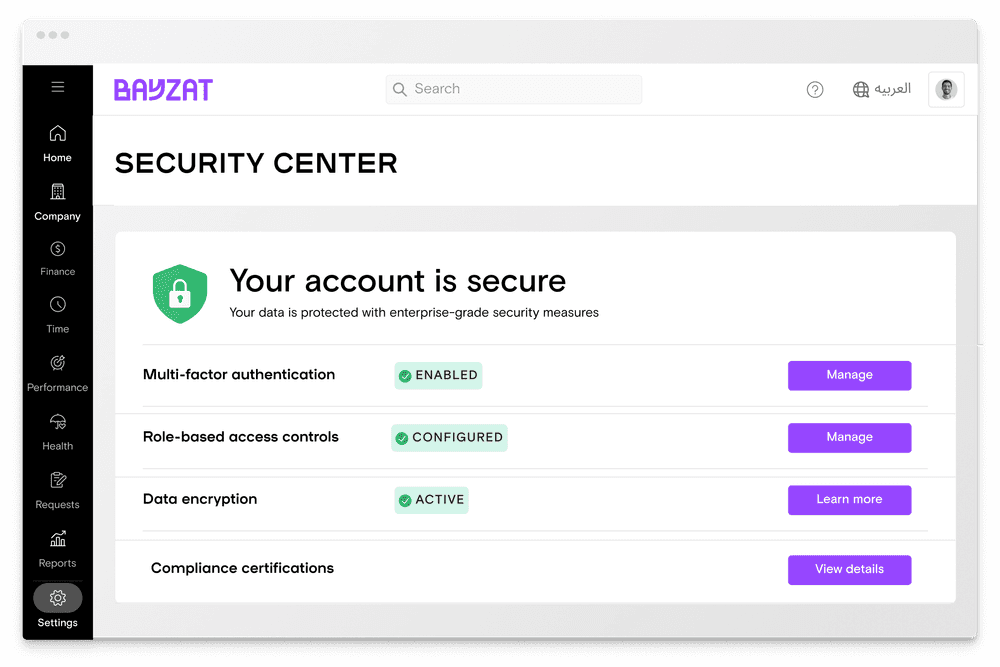Click inside the Search field
Viewport: 1000px width, 667px height.
(x=513, y=89)
